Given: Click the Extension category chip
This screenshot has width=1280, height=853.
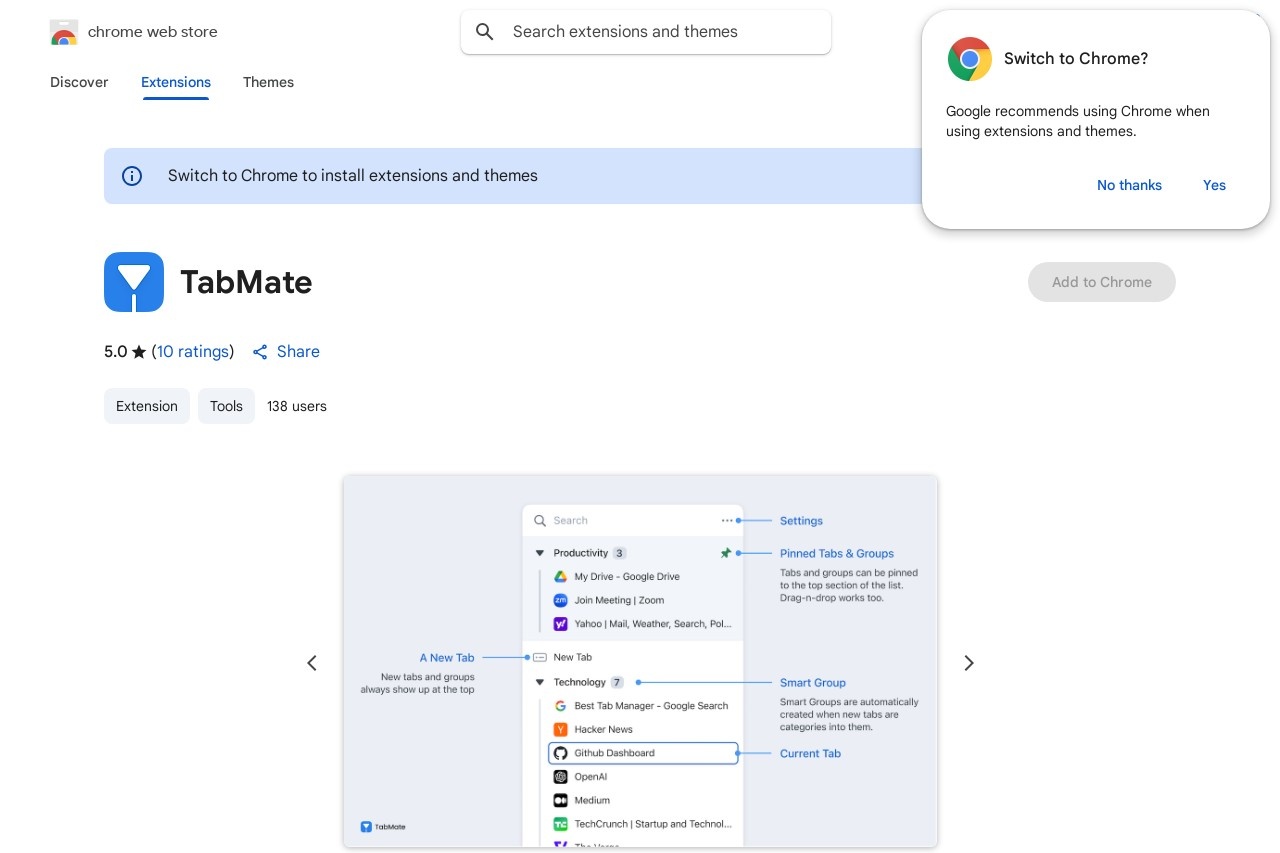Looking at the screenshot, I should click(147, 406).
